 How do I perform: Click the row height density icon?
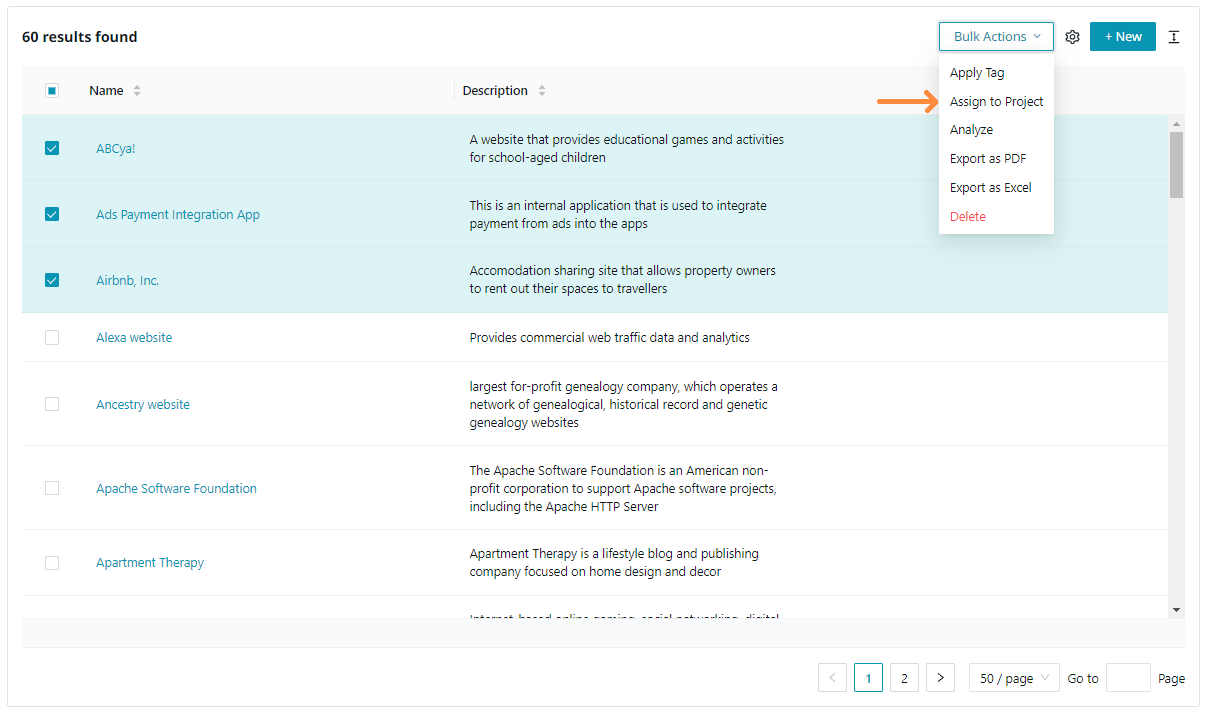pyautogui.click(x=1174, y=37)
